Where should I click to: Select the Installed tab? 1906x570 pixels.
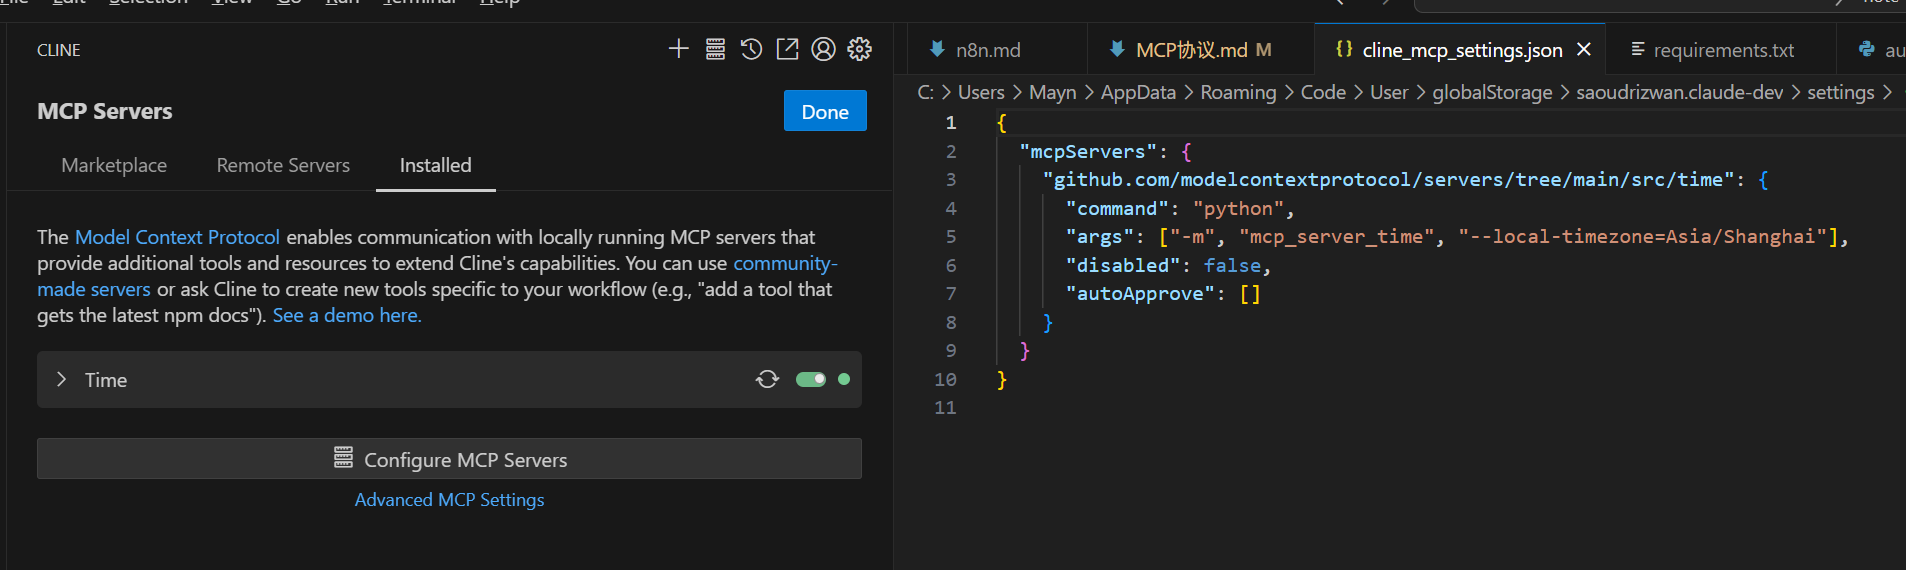[435, 165]
